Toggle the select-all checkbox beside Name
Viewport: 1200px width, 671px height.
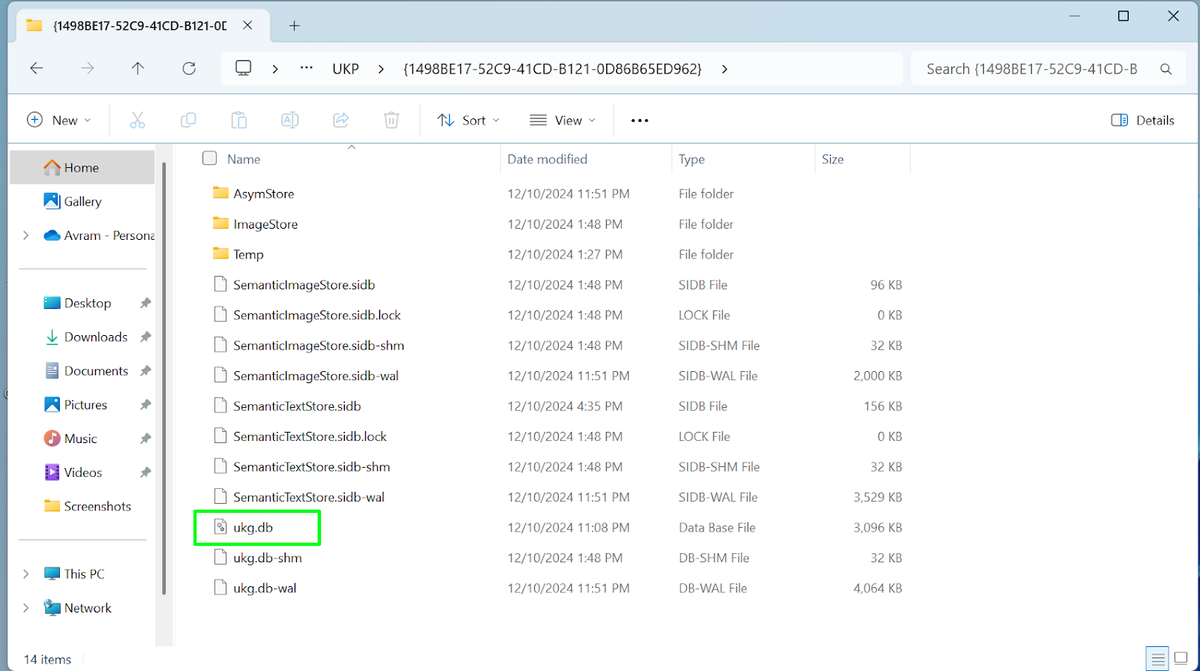coord(210,159)
